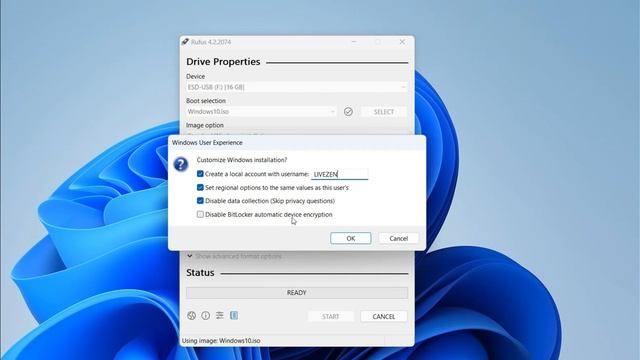
Task: Open Rufus settings sliders icon
Action: tap(220, 316)
